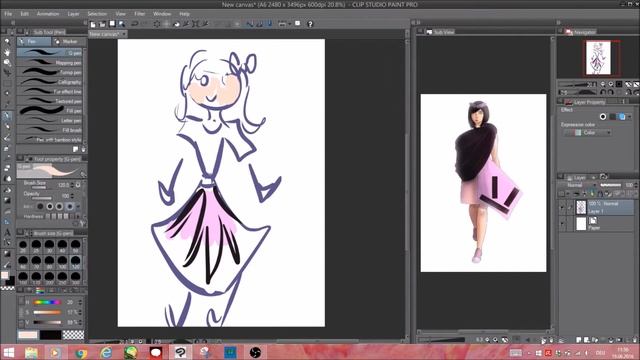Click the New file icon in the command bar

(x=93, y=24)
